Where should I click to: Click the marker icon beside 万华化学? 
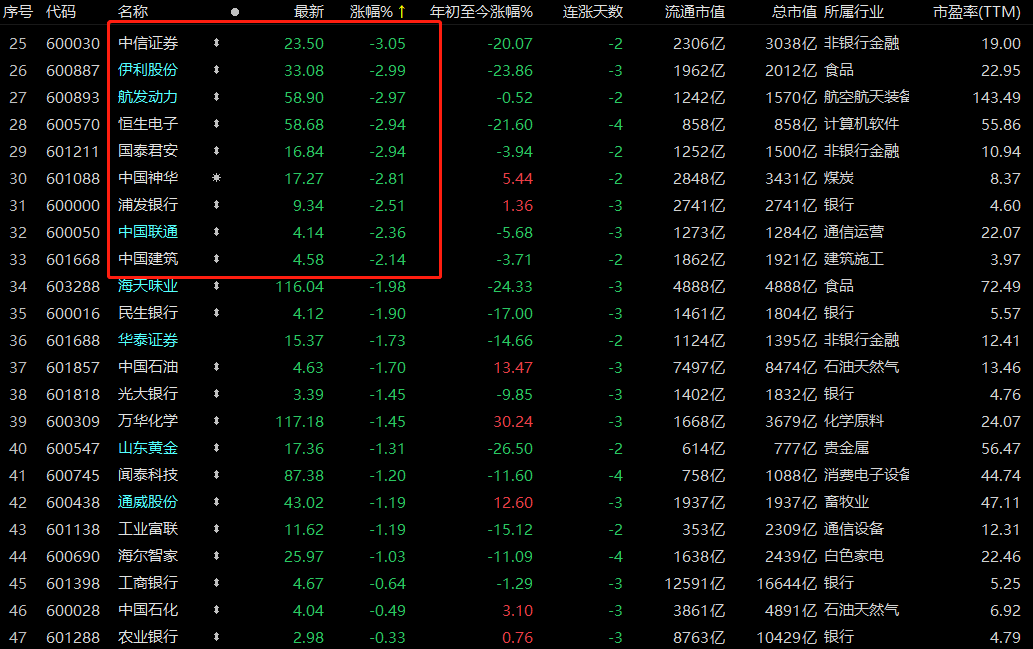[216, 421]
